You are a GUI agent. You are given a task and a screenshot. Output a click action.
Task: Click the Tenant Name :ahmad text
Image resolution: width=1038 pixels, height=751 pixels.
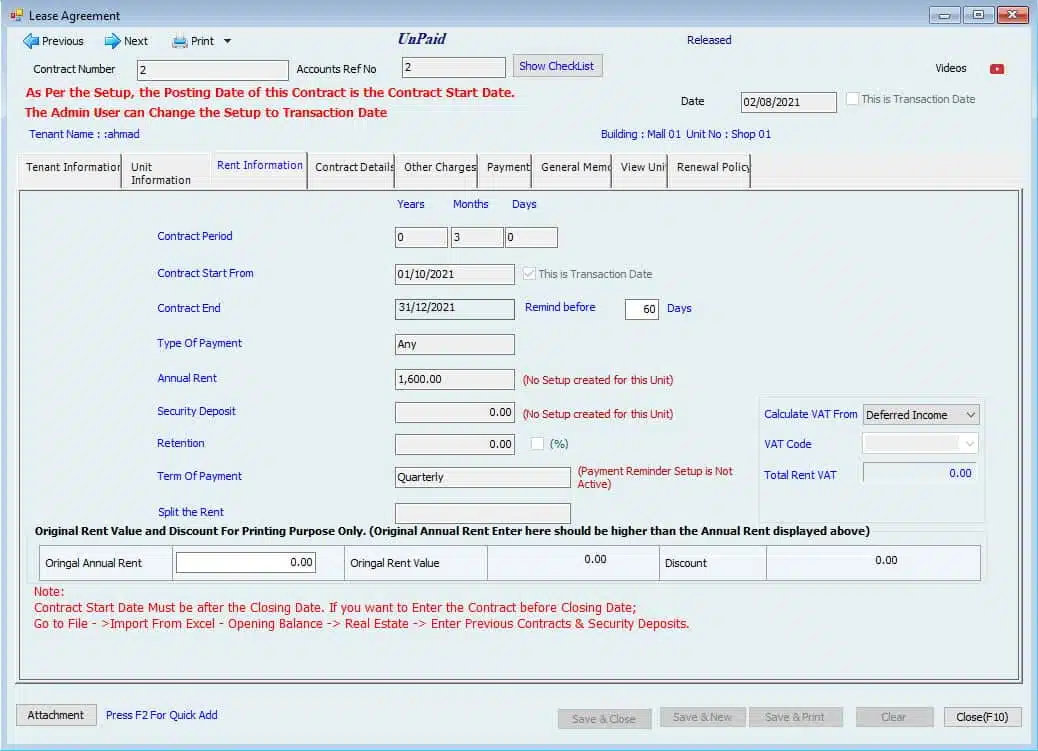pyautogui.click(x=84, y=134)
